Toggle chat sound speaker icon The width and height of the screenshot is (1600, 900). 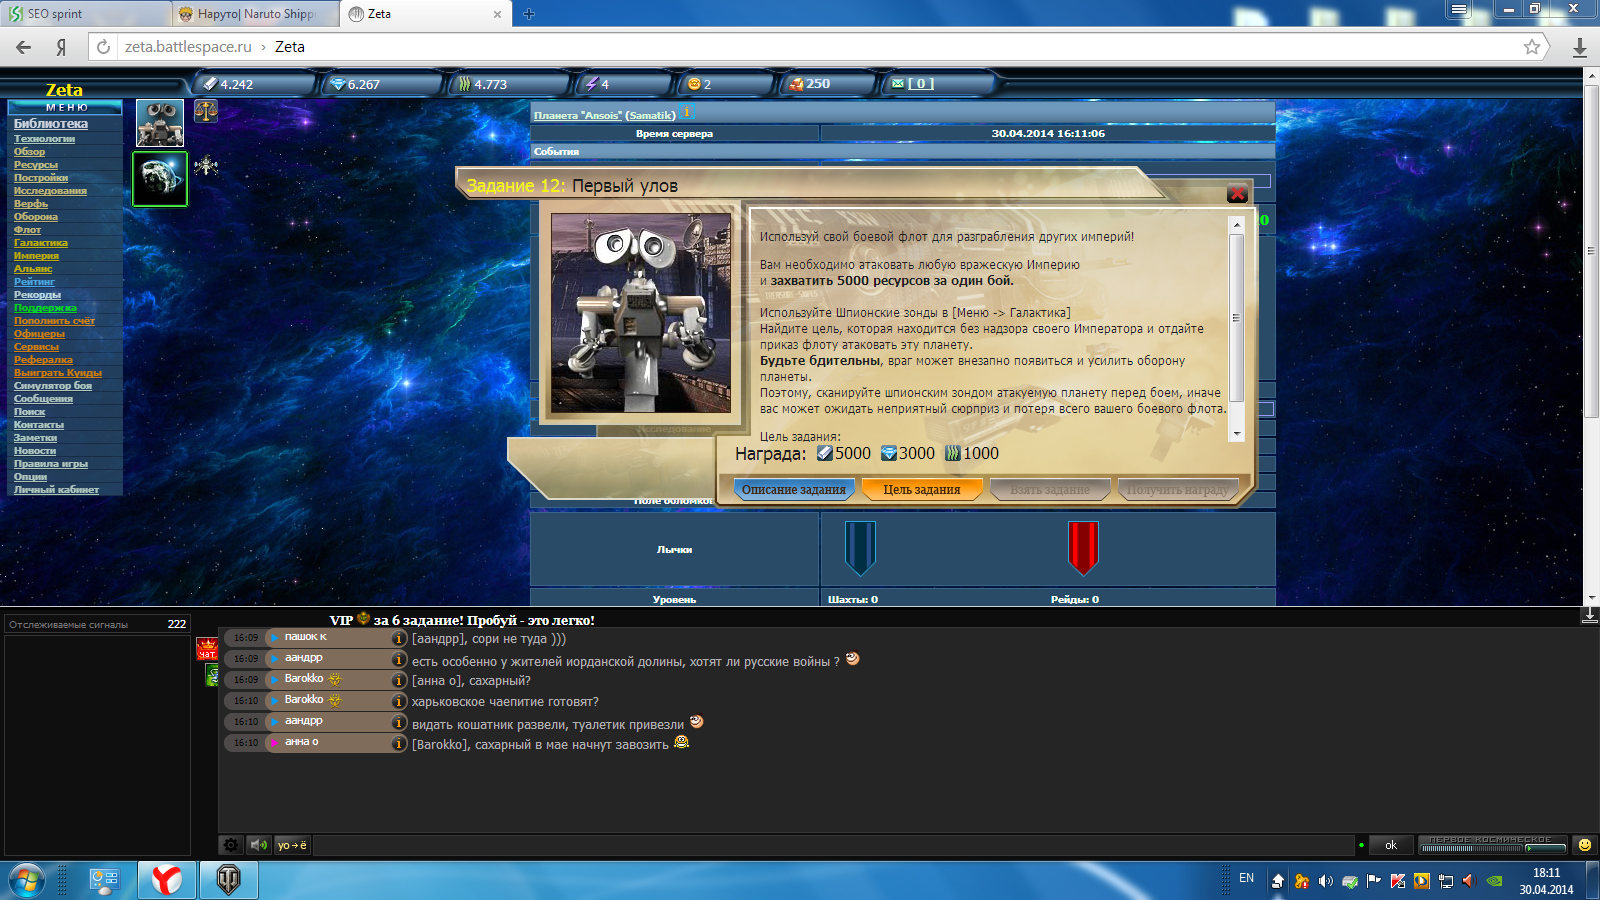coord(258,845)
